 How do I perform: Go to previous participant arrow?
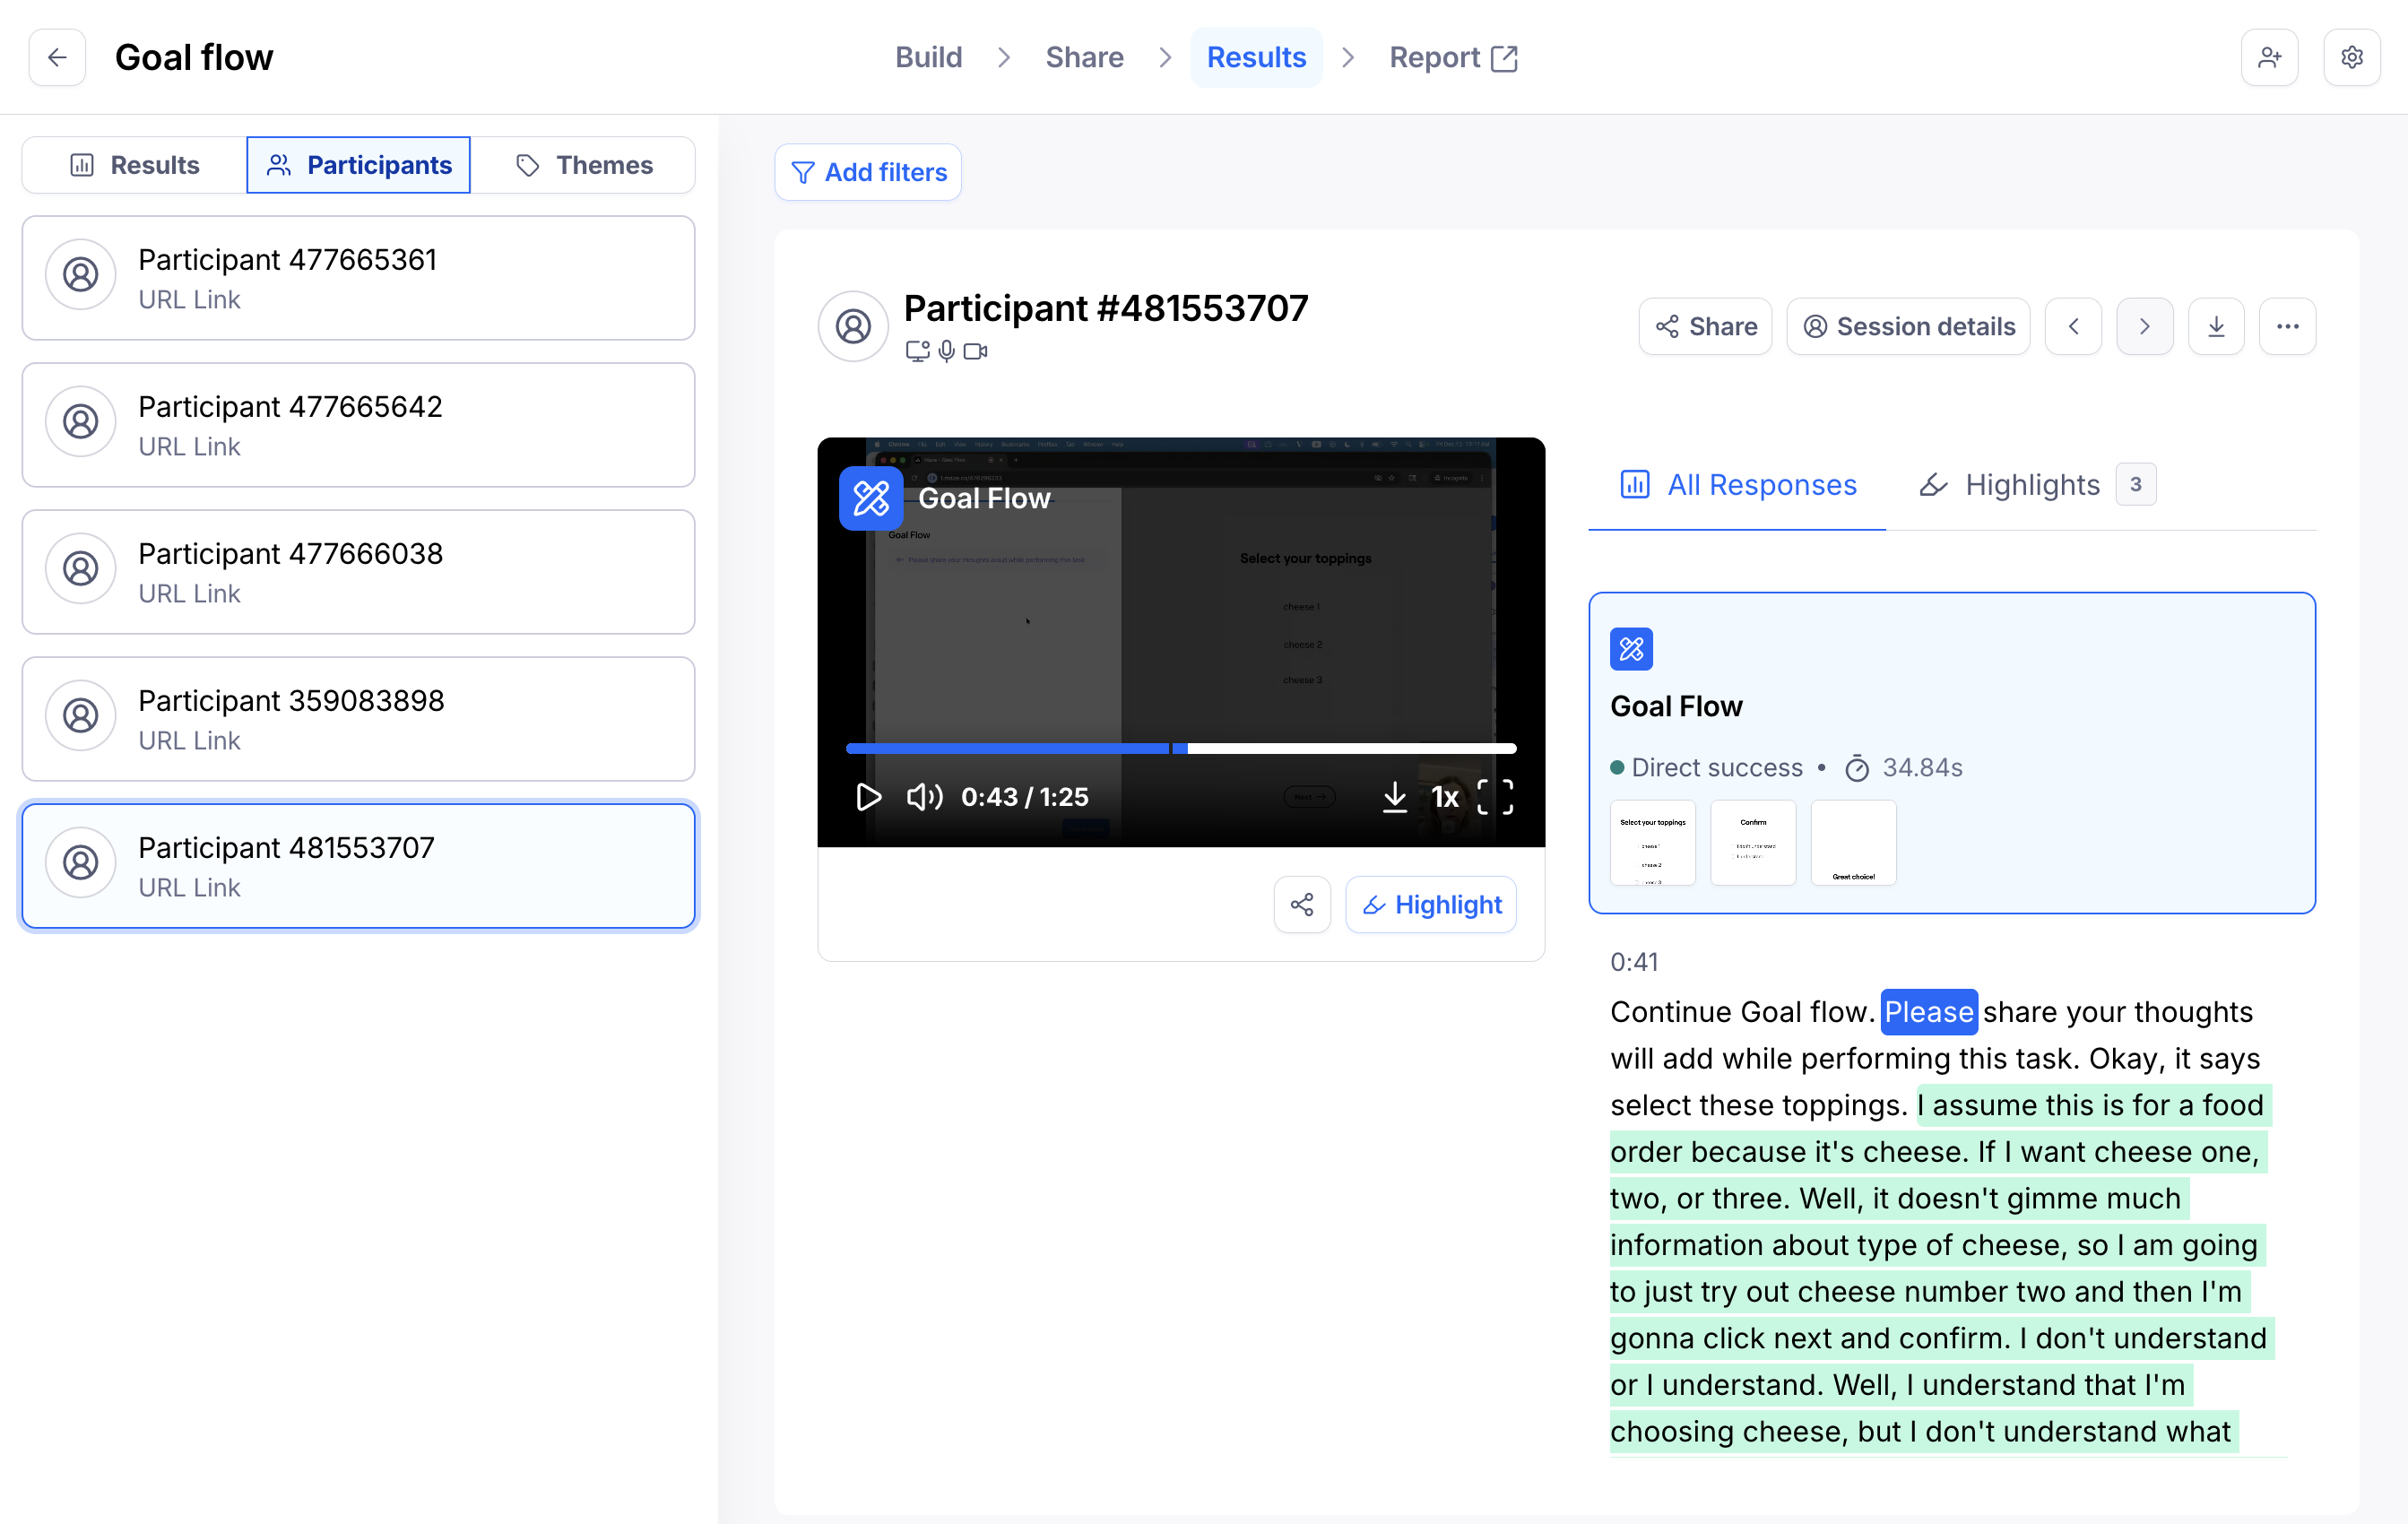tap(2073, 326)
